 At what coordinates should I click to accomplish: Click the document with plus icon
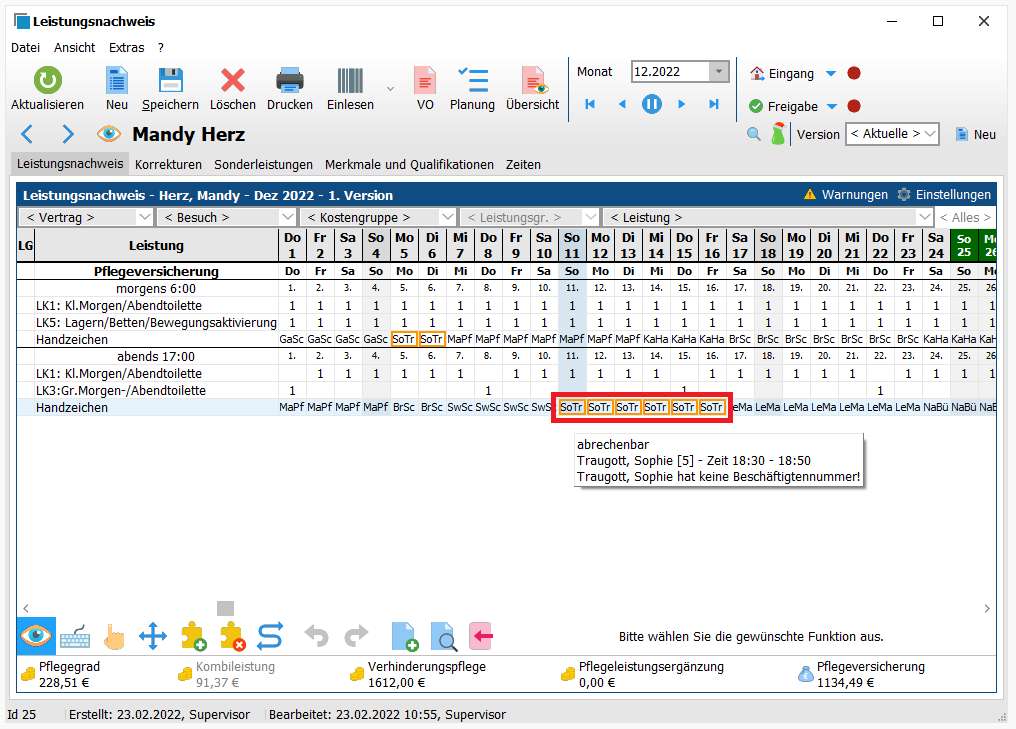(x=404, y=636)
